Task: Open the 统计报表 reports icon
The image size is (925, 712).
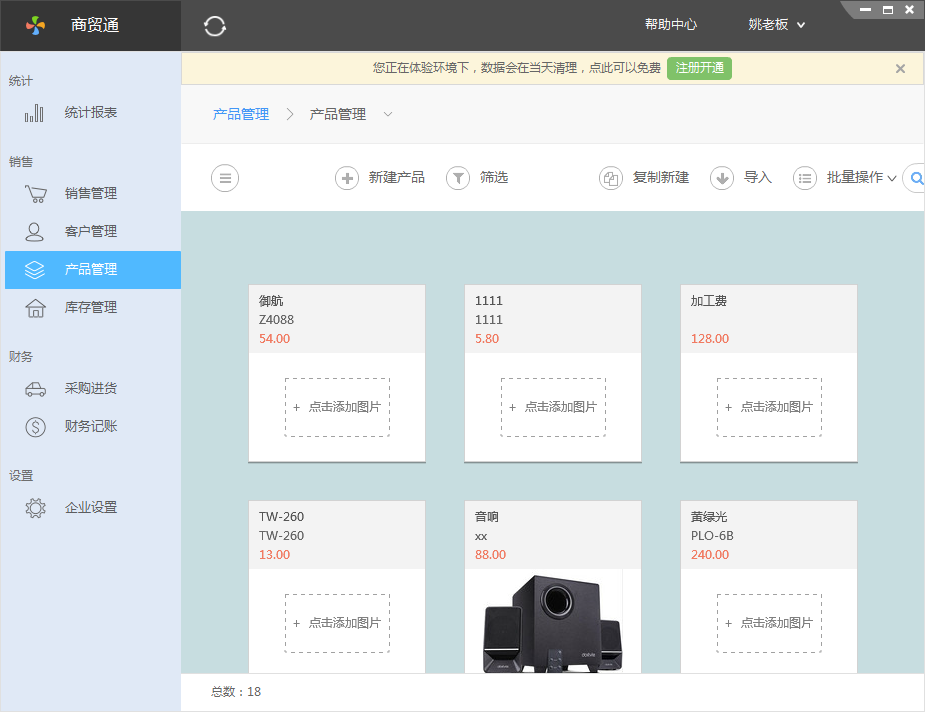Action: [35, 112]
